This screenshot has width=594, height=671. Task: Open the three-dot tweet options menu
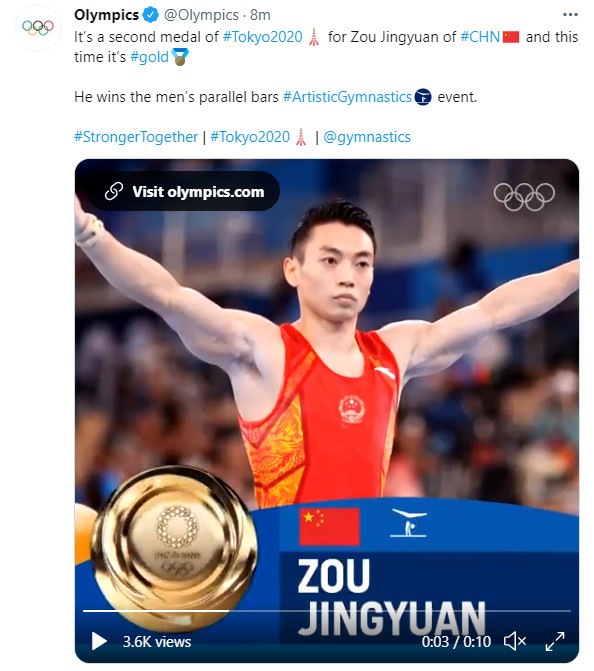click(570, 15)
